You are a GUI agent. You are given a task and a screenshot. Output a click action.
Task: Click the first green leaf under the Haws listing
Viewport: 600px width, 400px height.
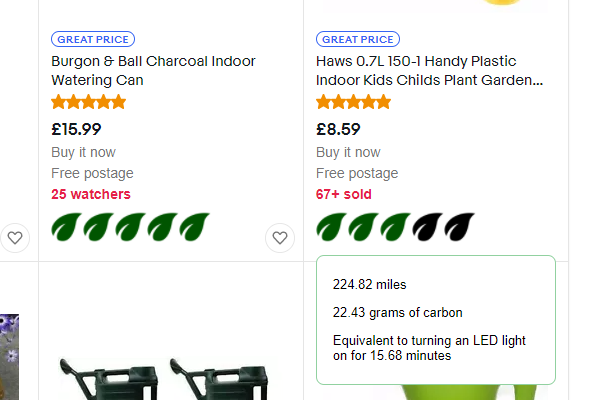tap(332, 228)
